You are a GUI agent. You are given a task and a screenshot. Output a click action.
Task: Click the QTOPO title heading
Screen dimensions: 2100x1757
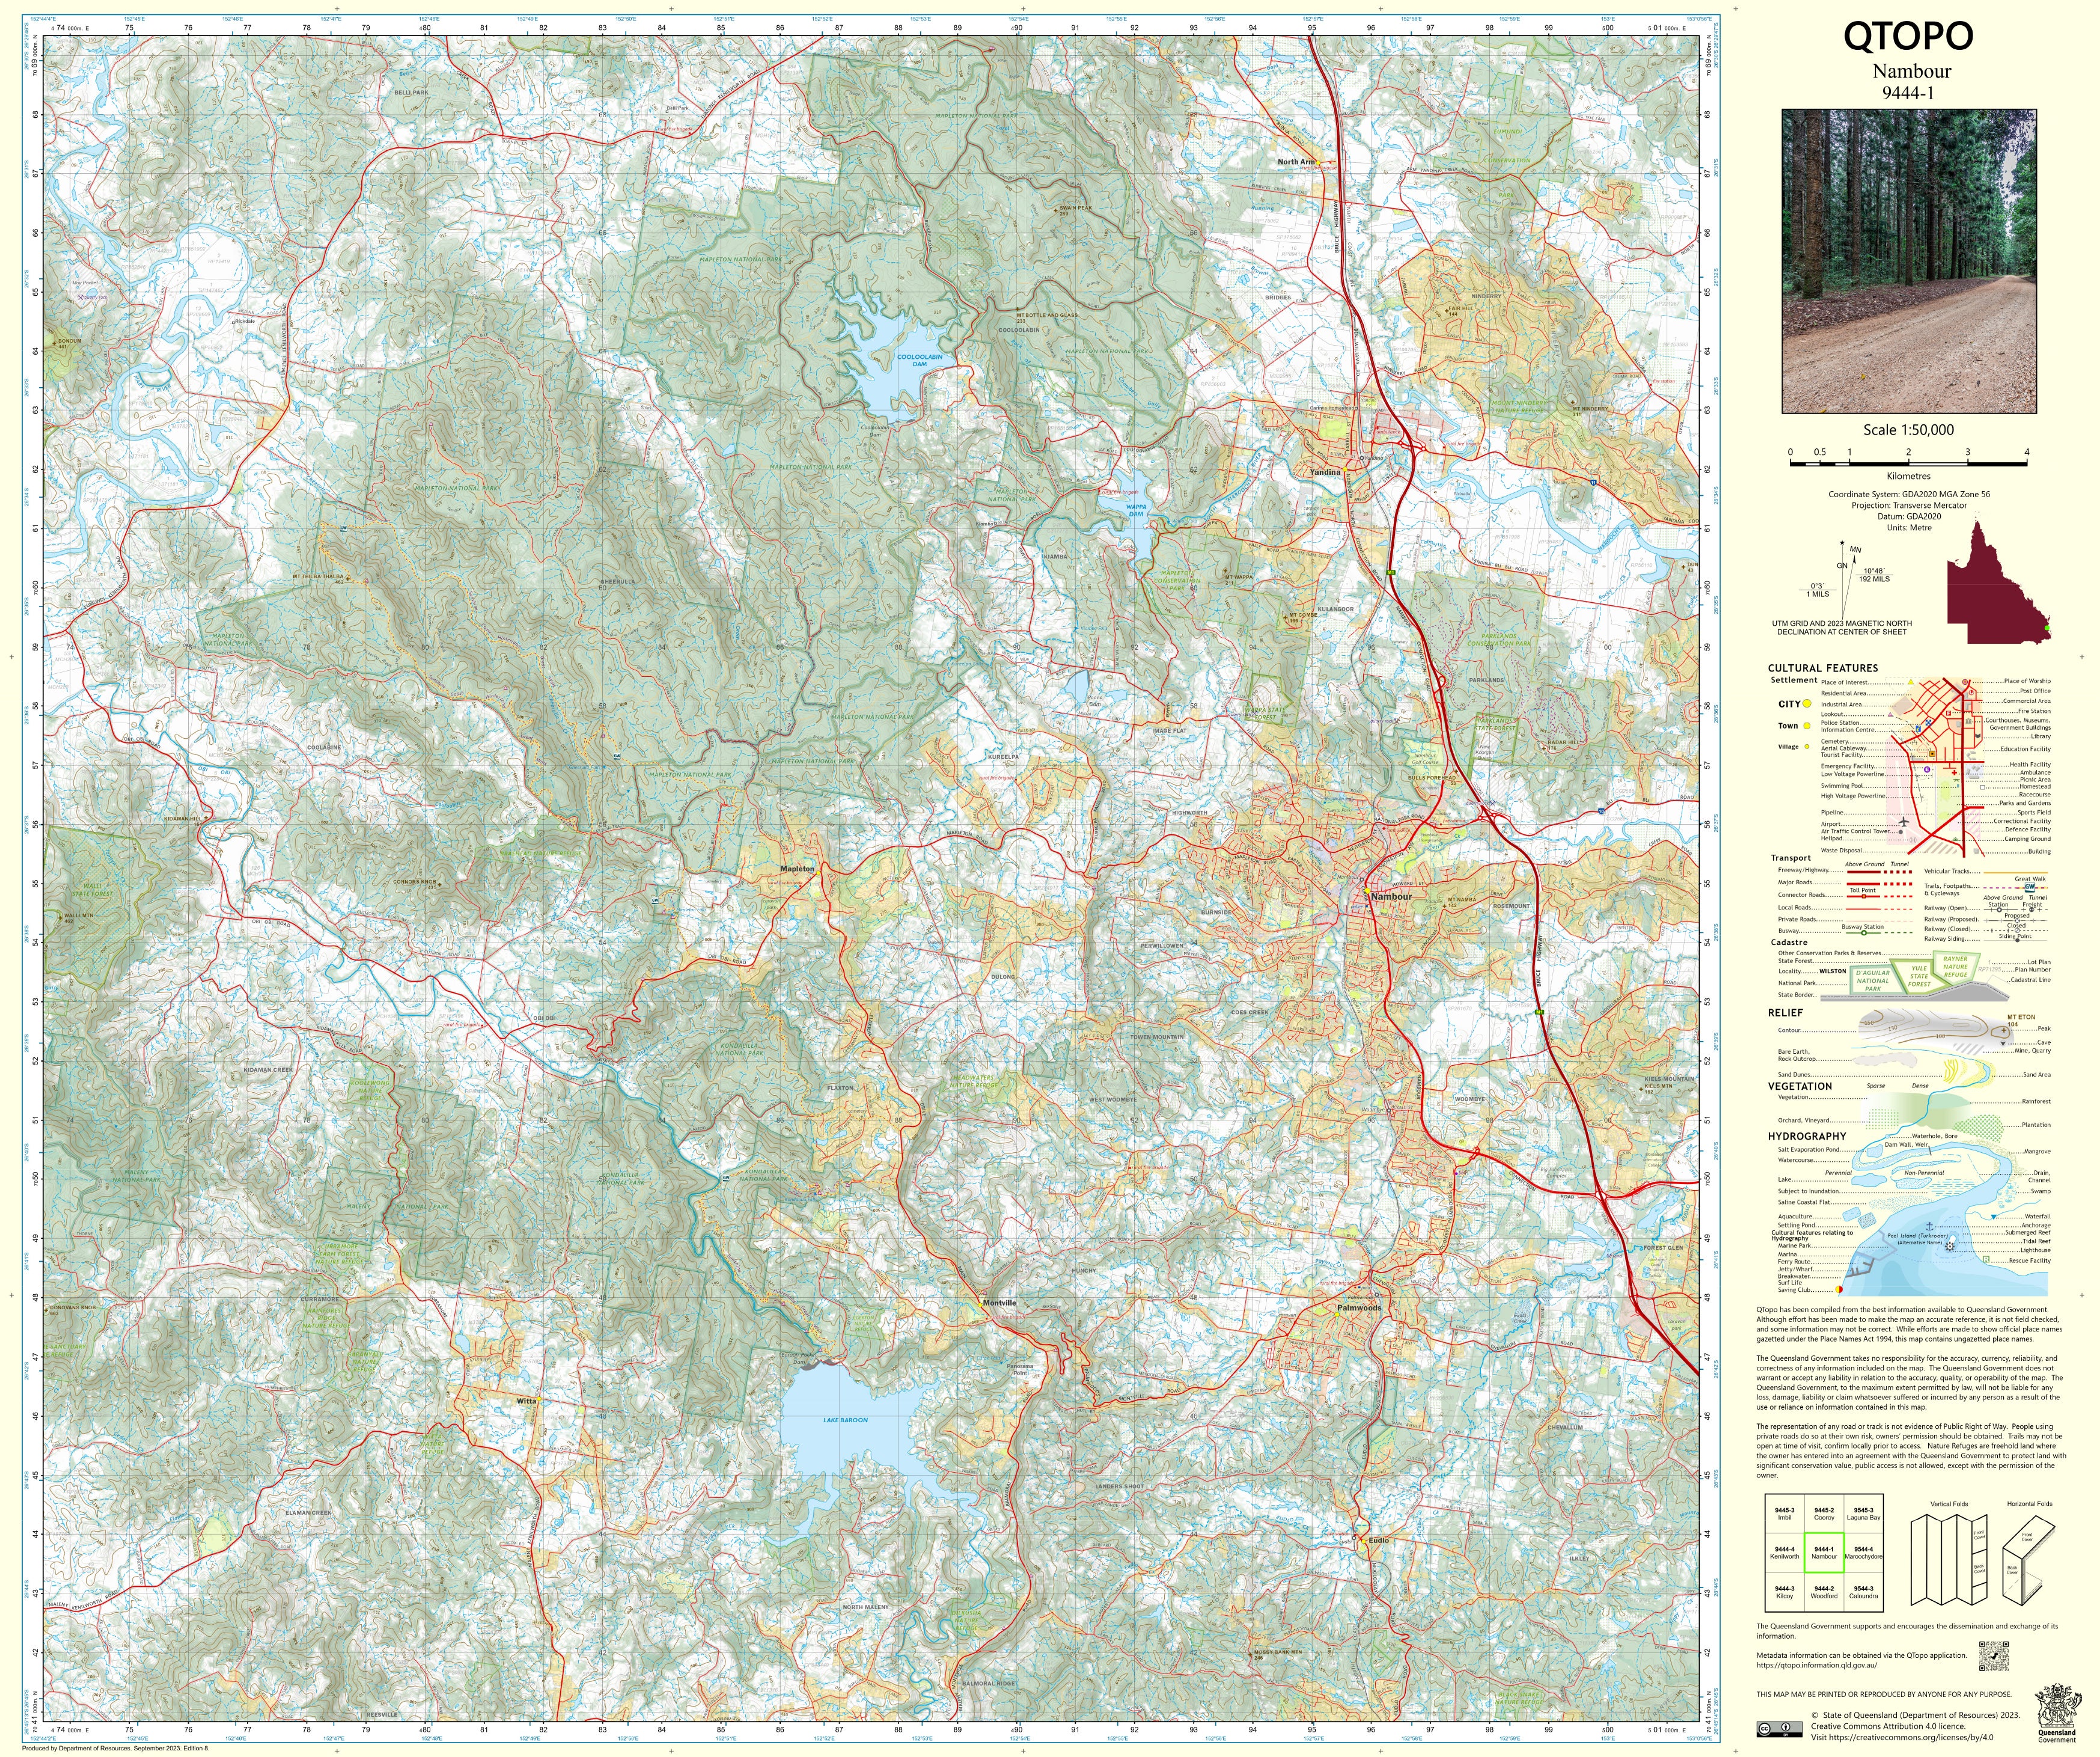[1908, 36]
